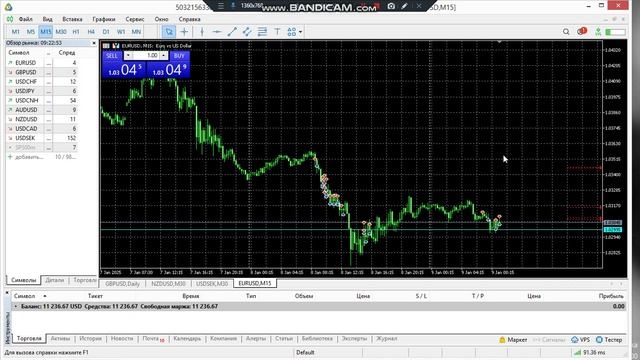Open the search magnifier icon
Screen dimensions: 640x360
[x=566, y=31]
